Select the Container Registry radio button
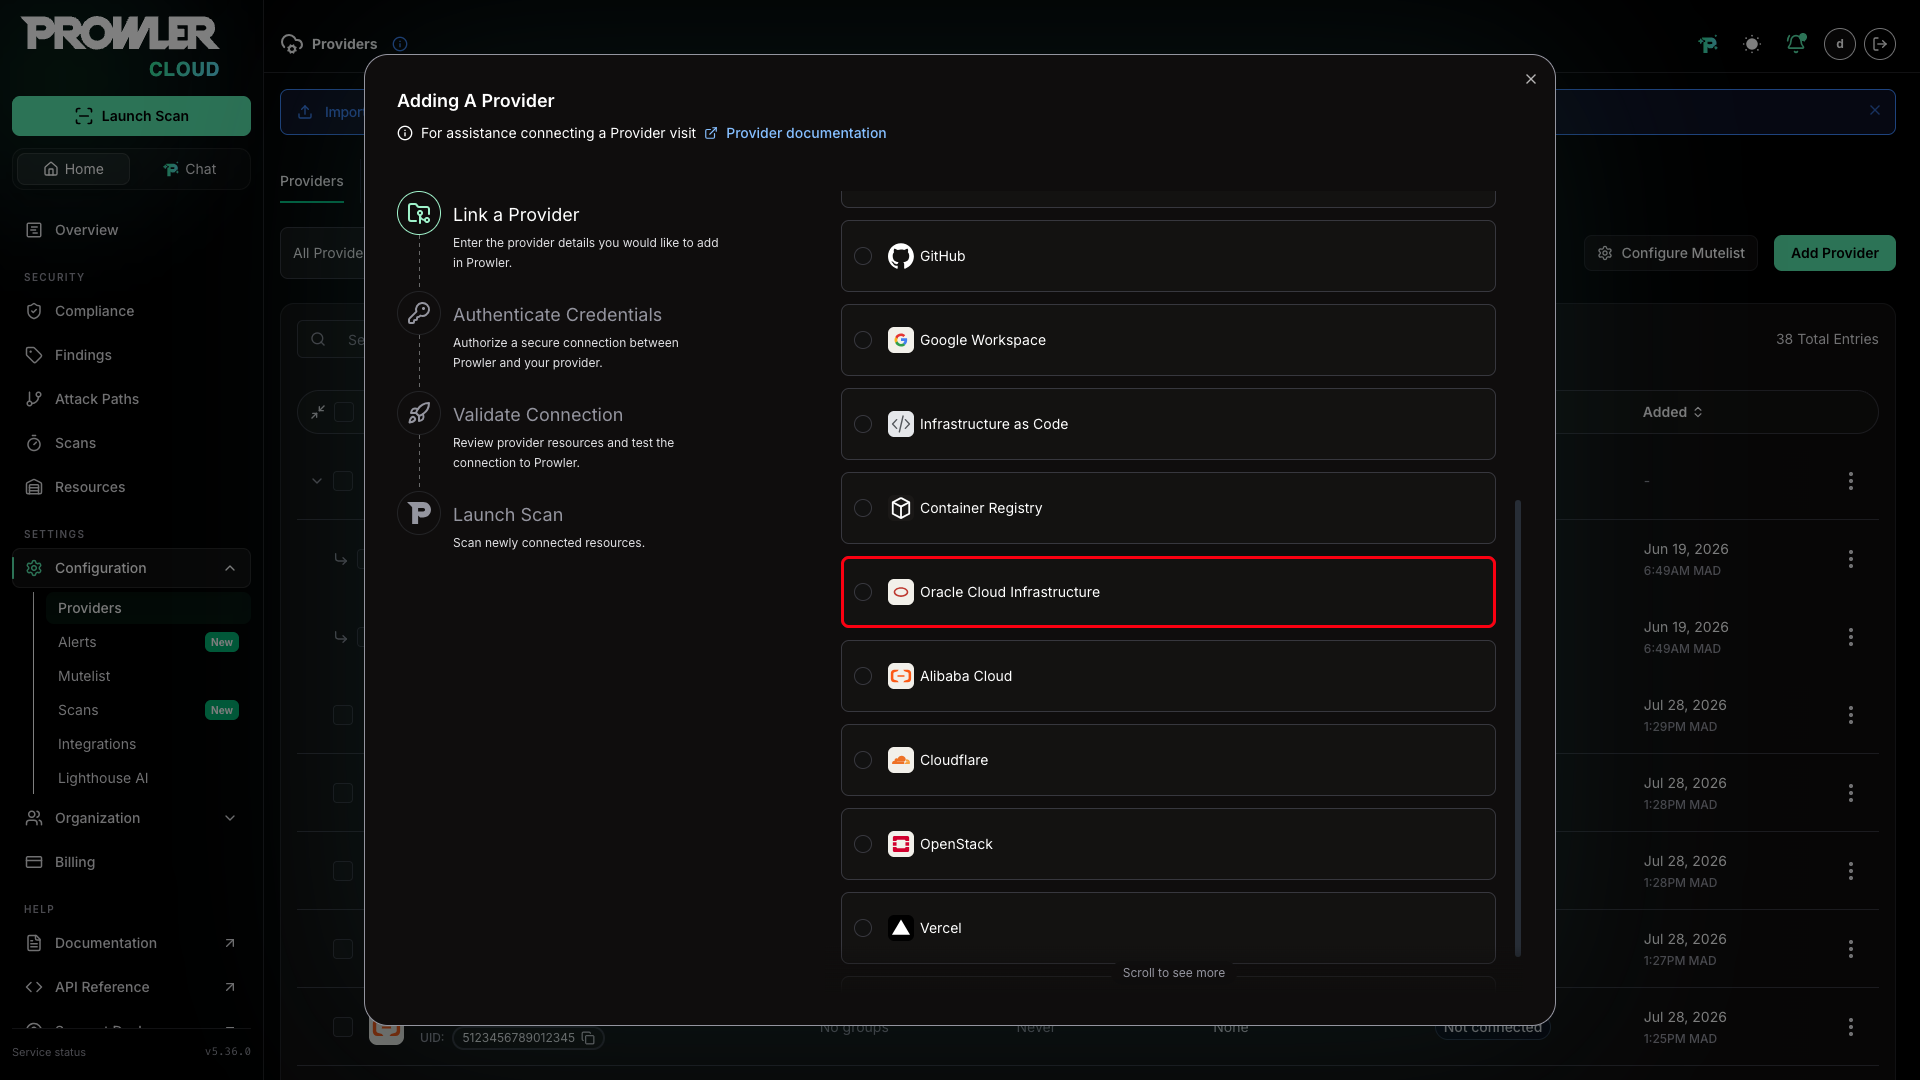1920x1080 pixels. [863, 508]
